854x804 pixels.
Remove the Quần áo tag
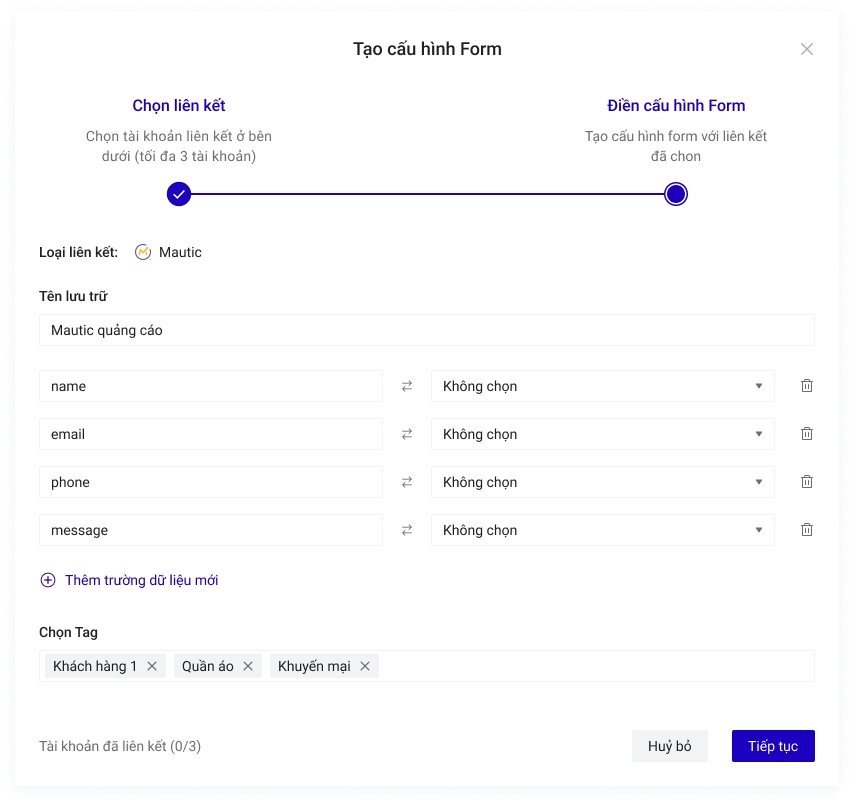click(248, 666)
